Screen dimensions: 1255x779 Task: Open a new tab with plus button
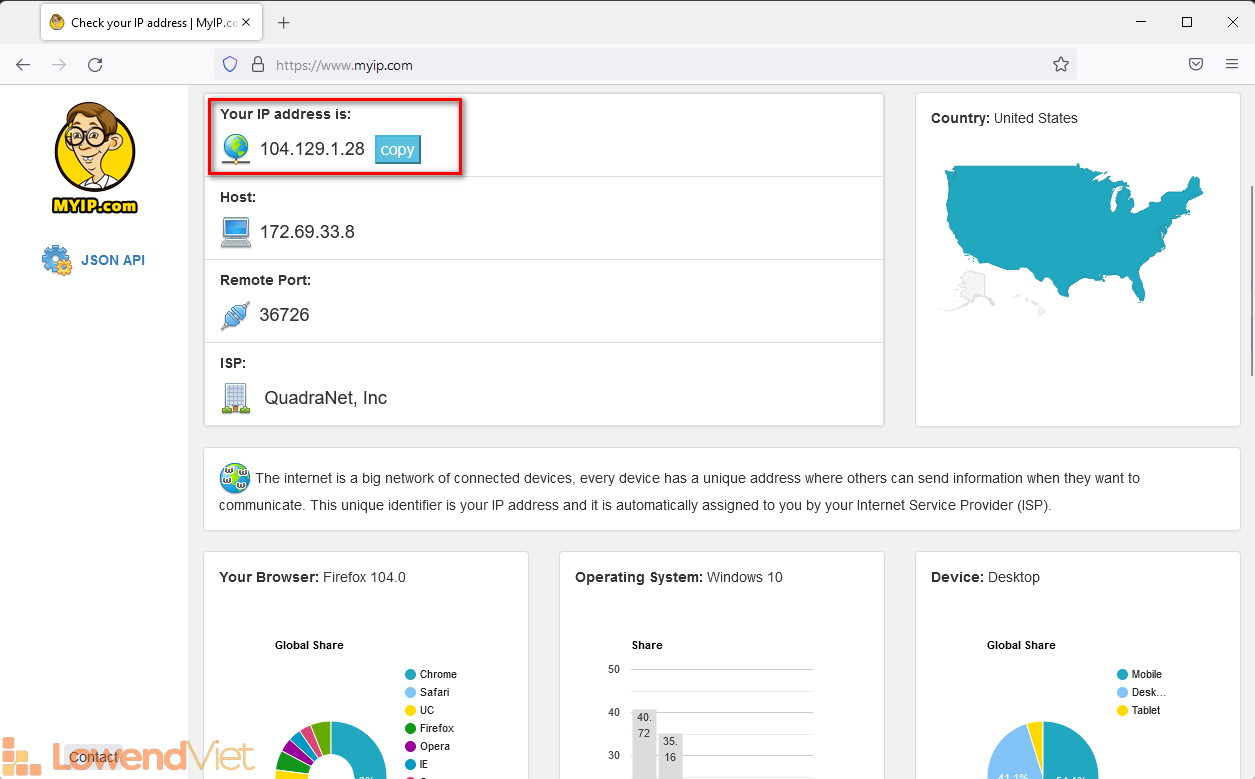tap(284, 23)
